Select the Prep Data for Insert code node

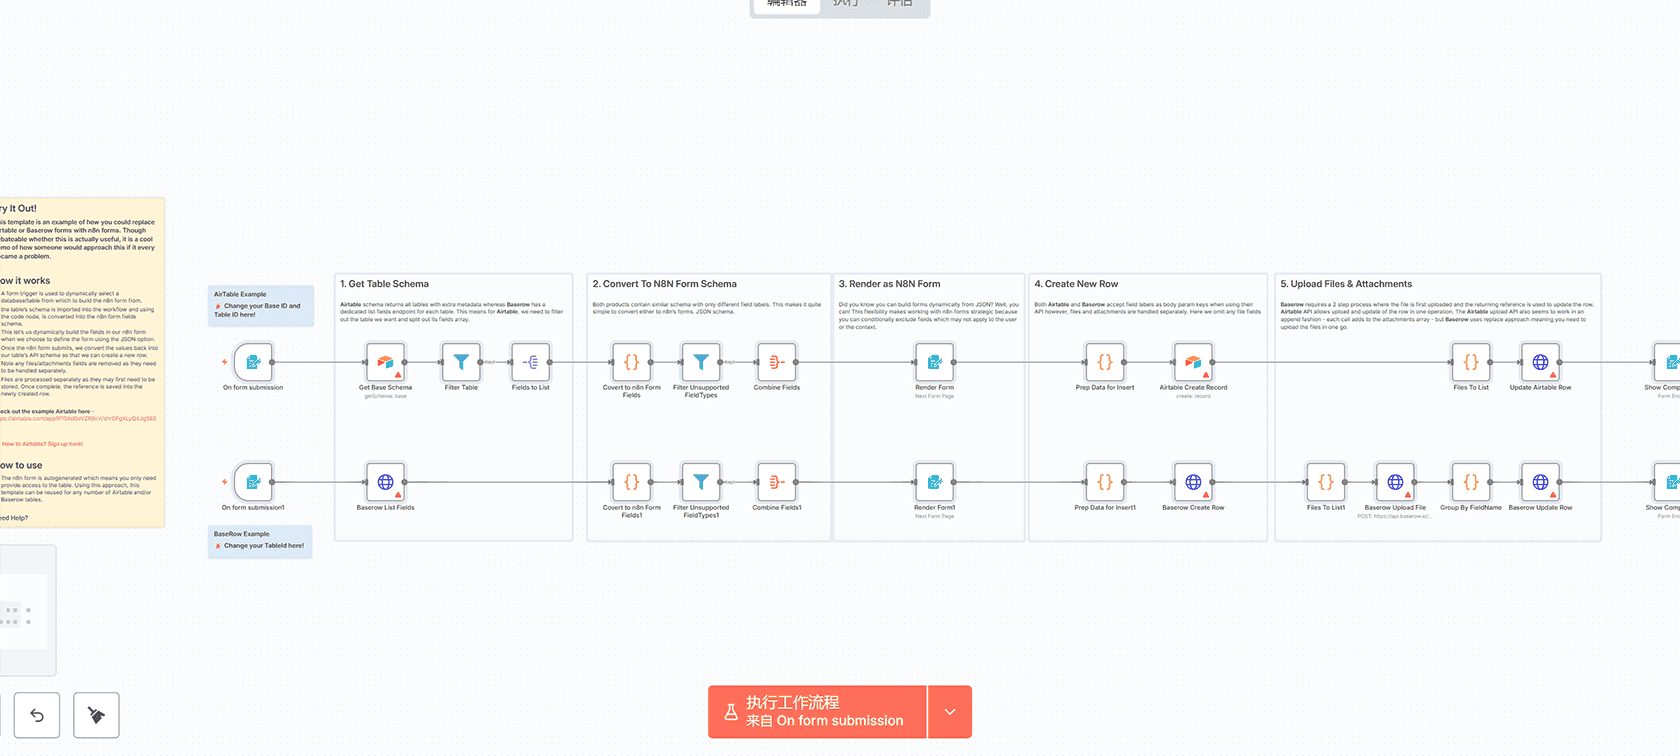1104,363
